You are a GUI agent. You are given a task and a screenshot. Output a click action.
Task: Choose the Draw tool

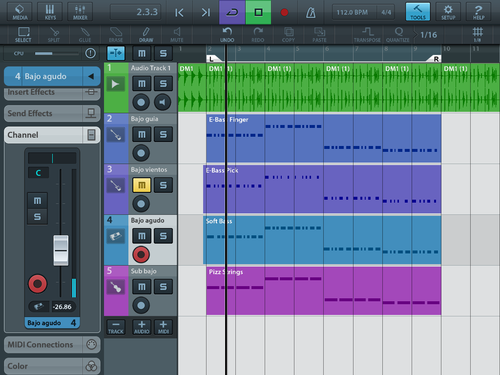[x=146, y=35]
